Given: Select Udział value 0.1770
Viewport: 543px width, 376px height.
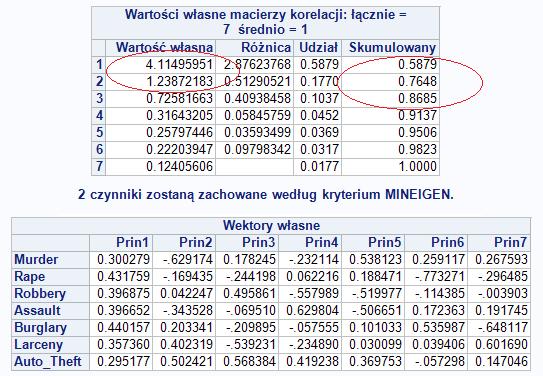Looking at the screenshot, I should point(319,81).
